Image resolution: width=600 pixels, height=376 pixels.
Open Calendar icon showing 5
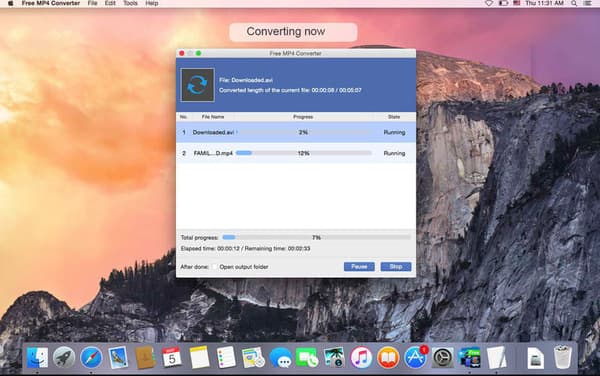[171, 357]
